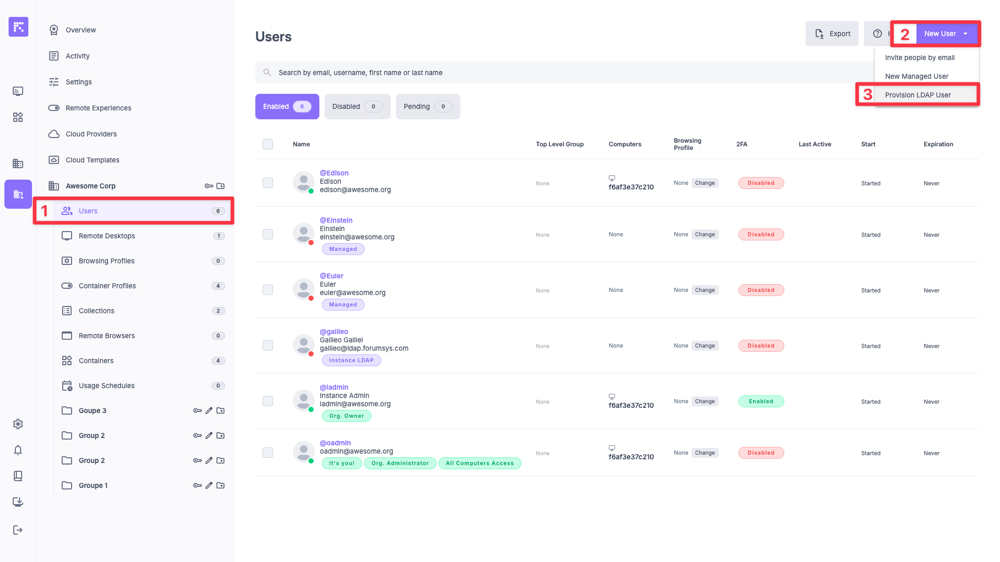Click the edit pencil for Goupe 3

209,411
